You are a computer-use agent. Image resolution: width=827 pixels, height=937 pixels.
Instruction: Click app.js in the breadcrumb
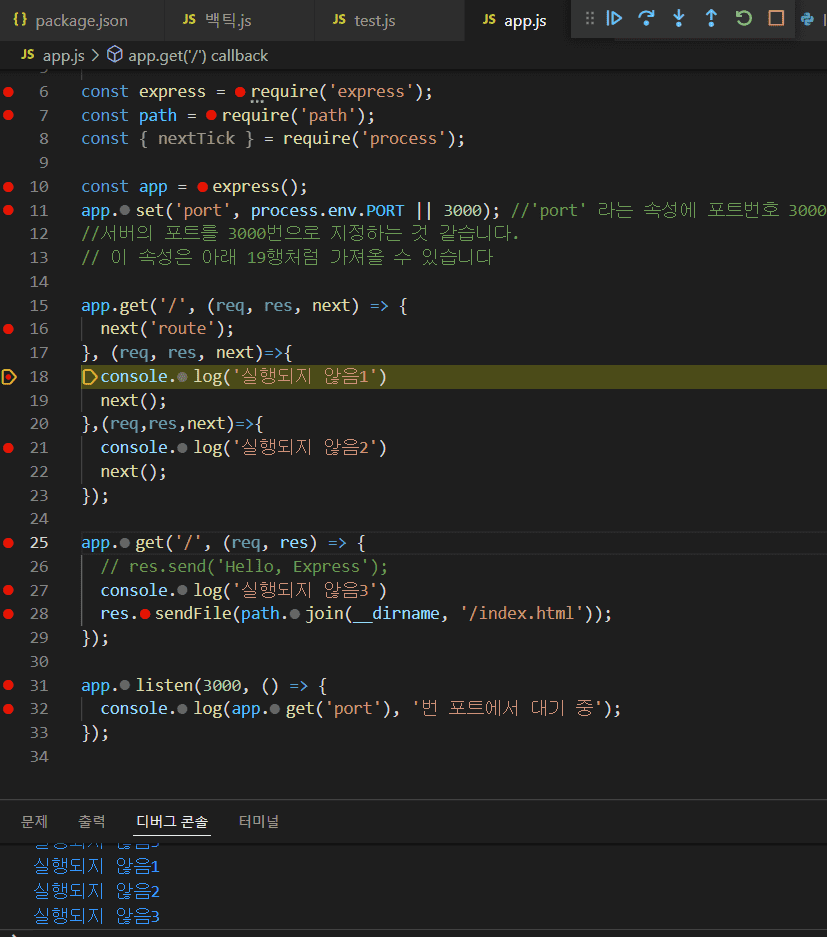(x=63, y=56)
